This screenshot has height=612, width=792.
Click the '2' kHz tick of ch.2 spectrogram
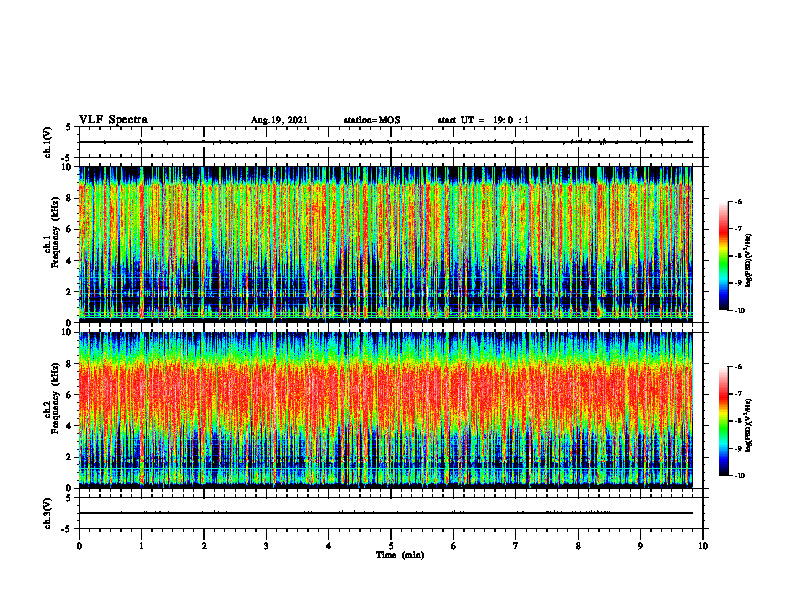70,457
